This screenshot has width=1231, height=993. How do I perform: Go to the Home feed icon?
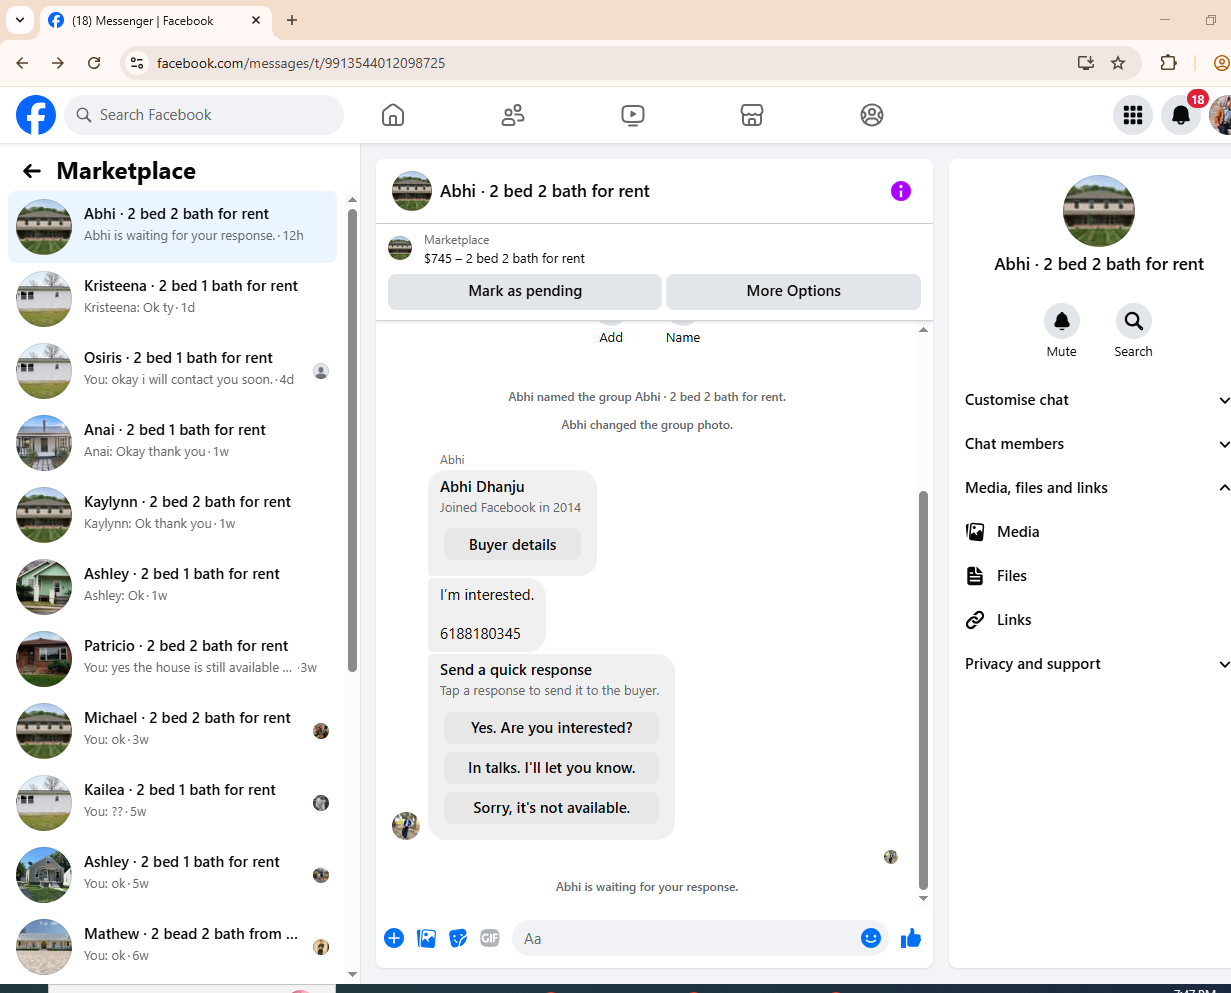click(393, 115)
